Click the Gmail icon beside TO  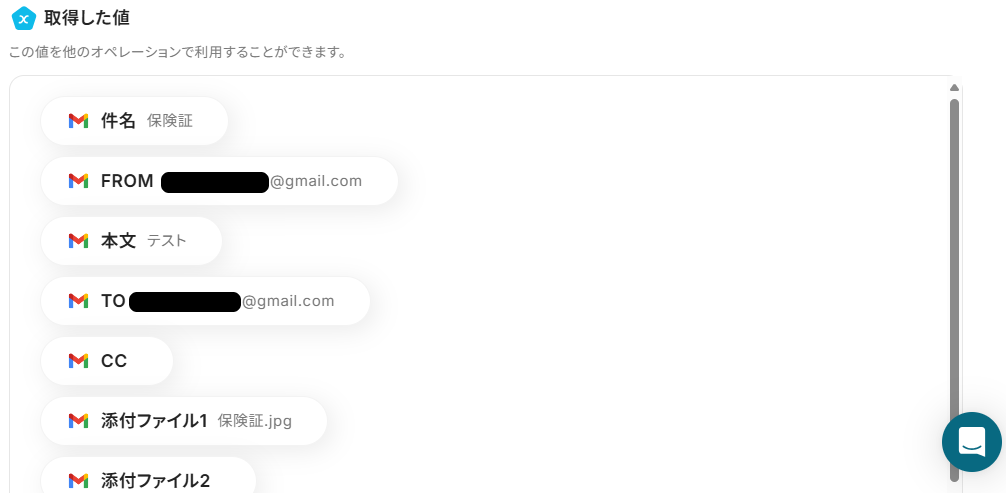pyautogui.click(x=78, y=300)
